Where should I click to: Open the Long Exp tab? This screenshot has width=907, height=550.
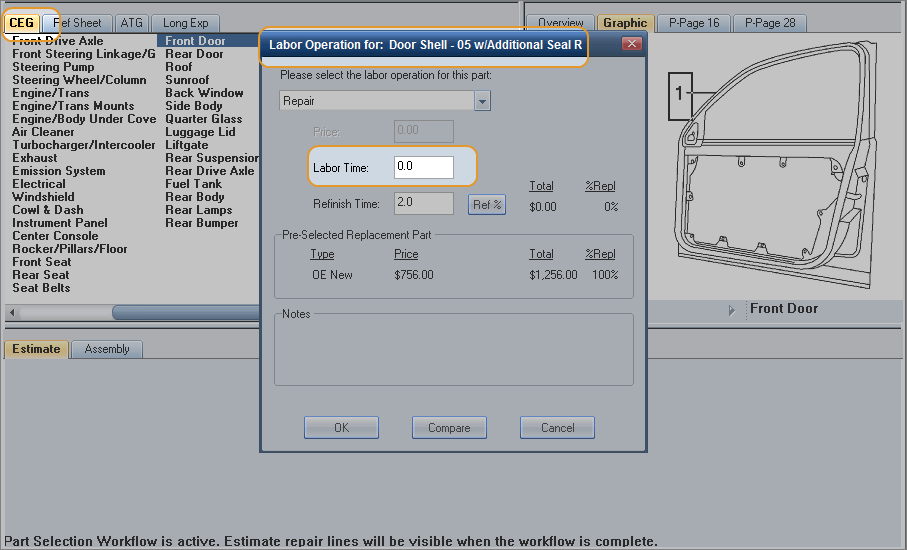click(185, 23)
